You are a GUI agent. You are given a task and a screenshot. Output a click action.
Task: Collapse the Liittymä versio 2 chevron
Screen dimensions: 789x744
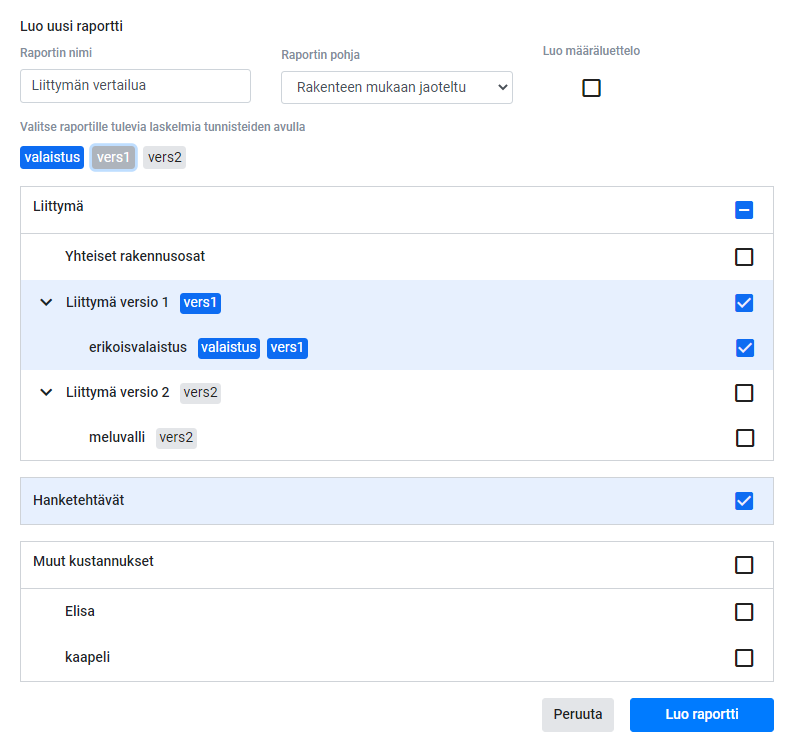46,392
